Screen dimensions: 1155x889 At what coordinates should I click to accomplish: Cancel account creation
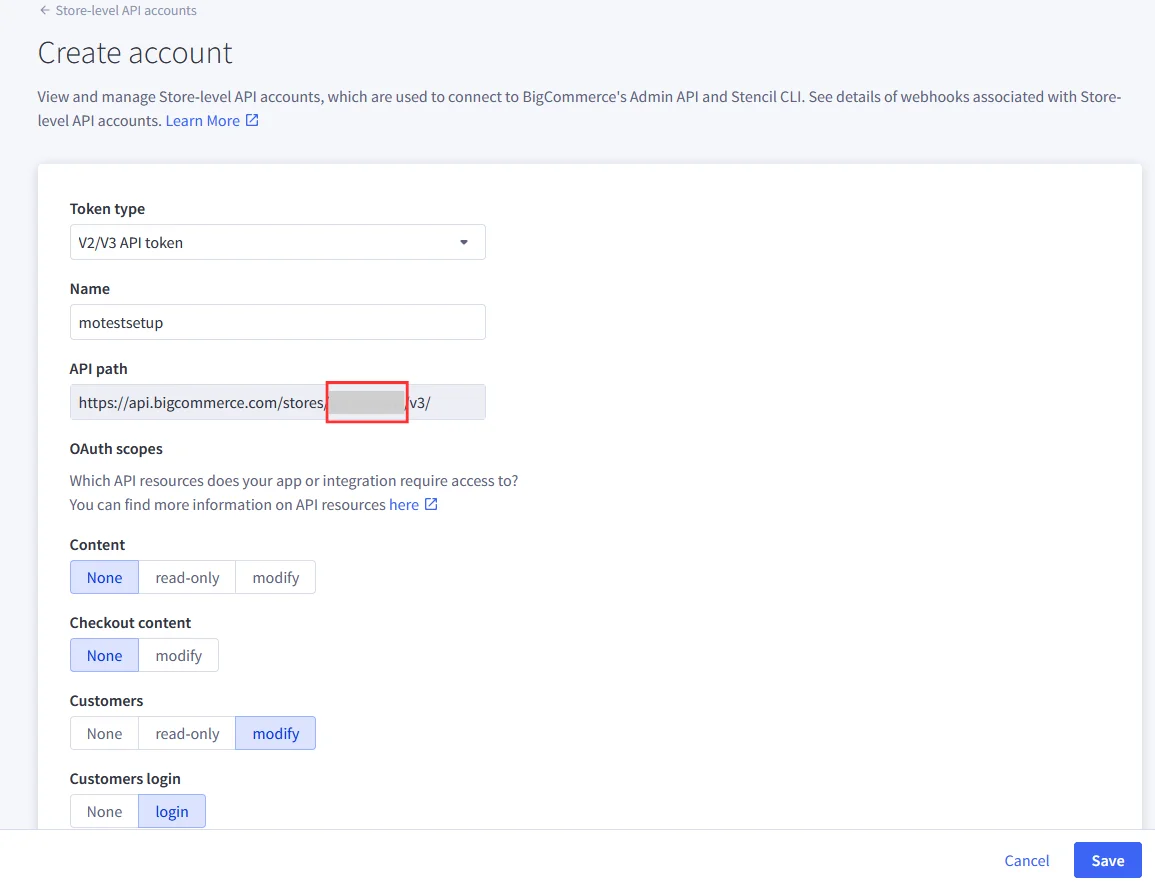(x=1026, y=860)
